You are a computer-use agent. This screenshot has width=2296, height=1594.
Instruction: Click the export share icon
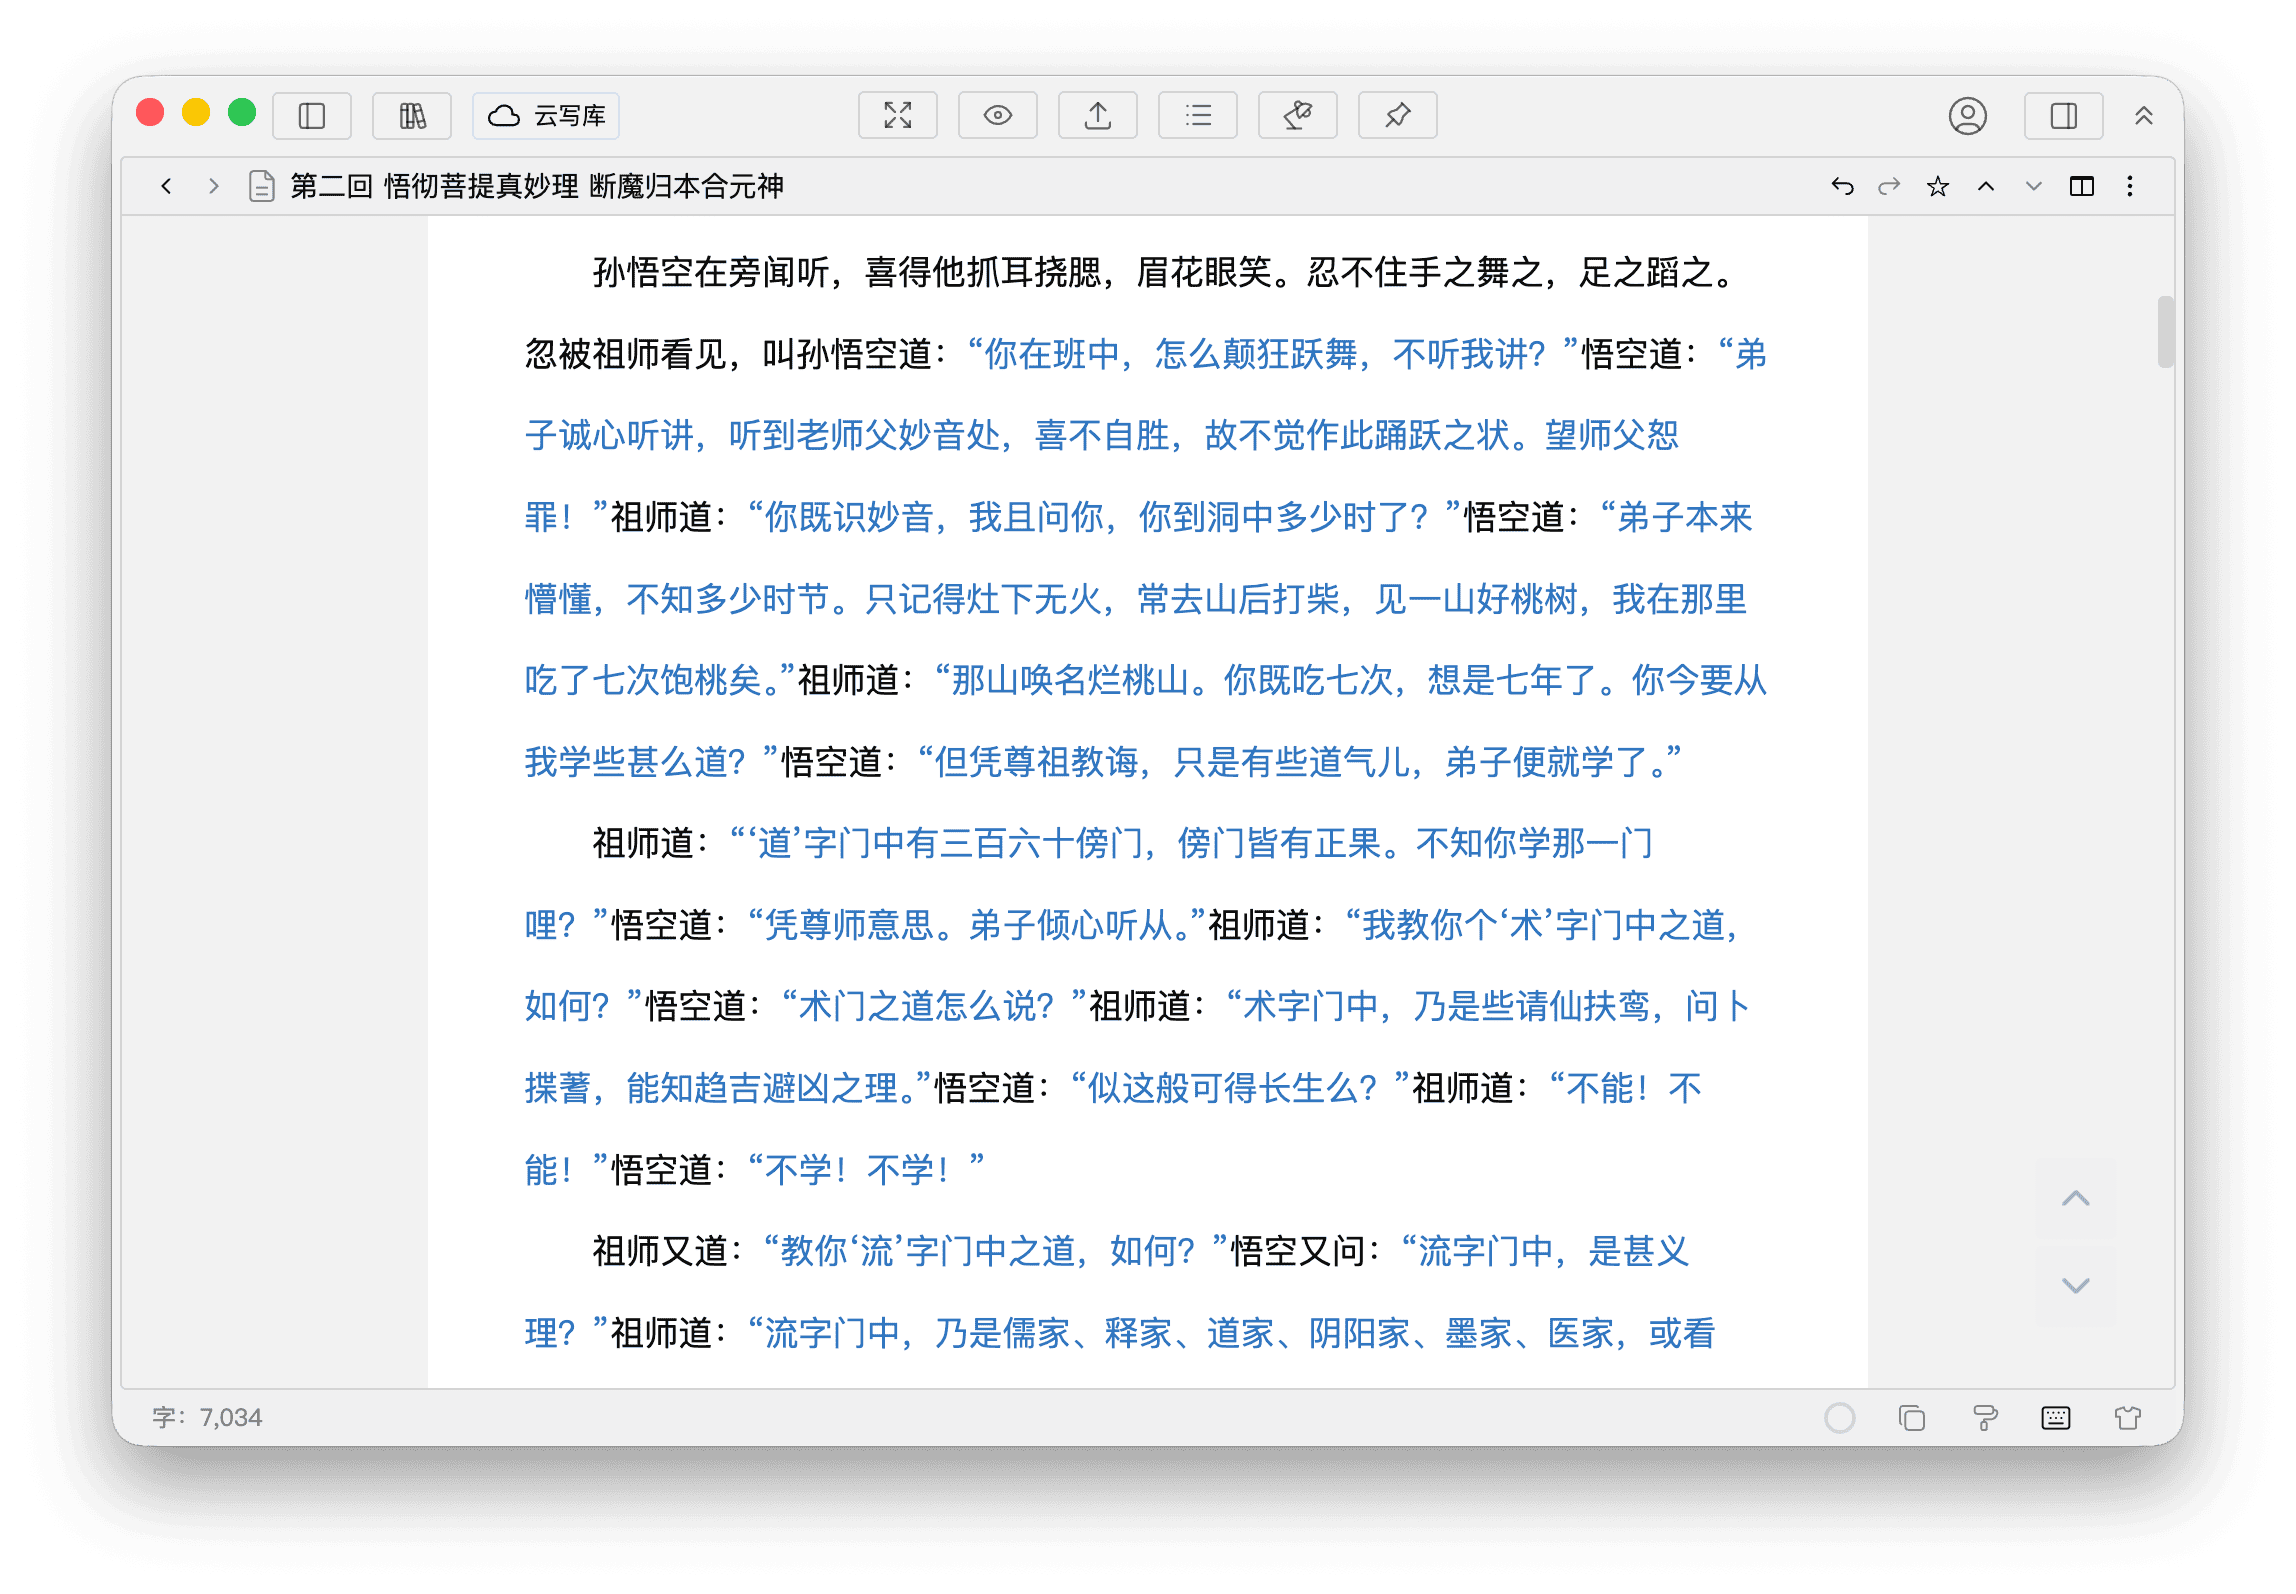tap(1098, 116)
